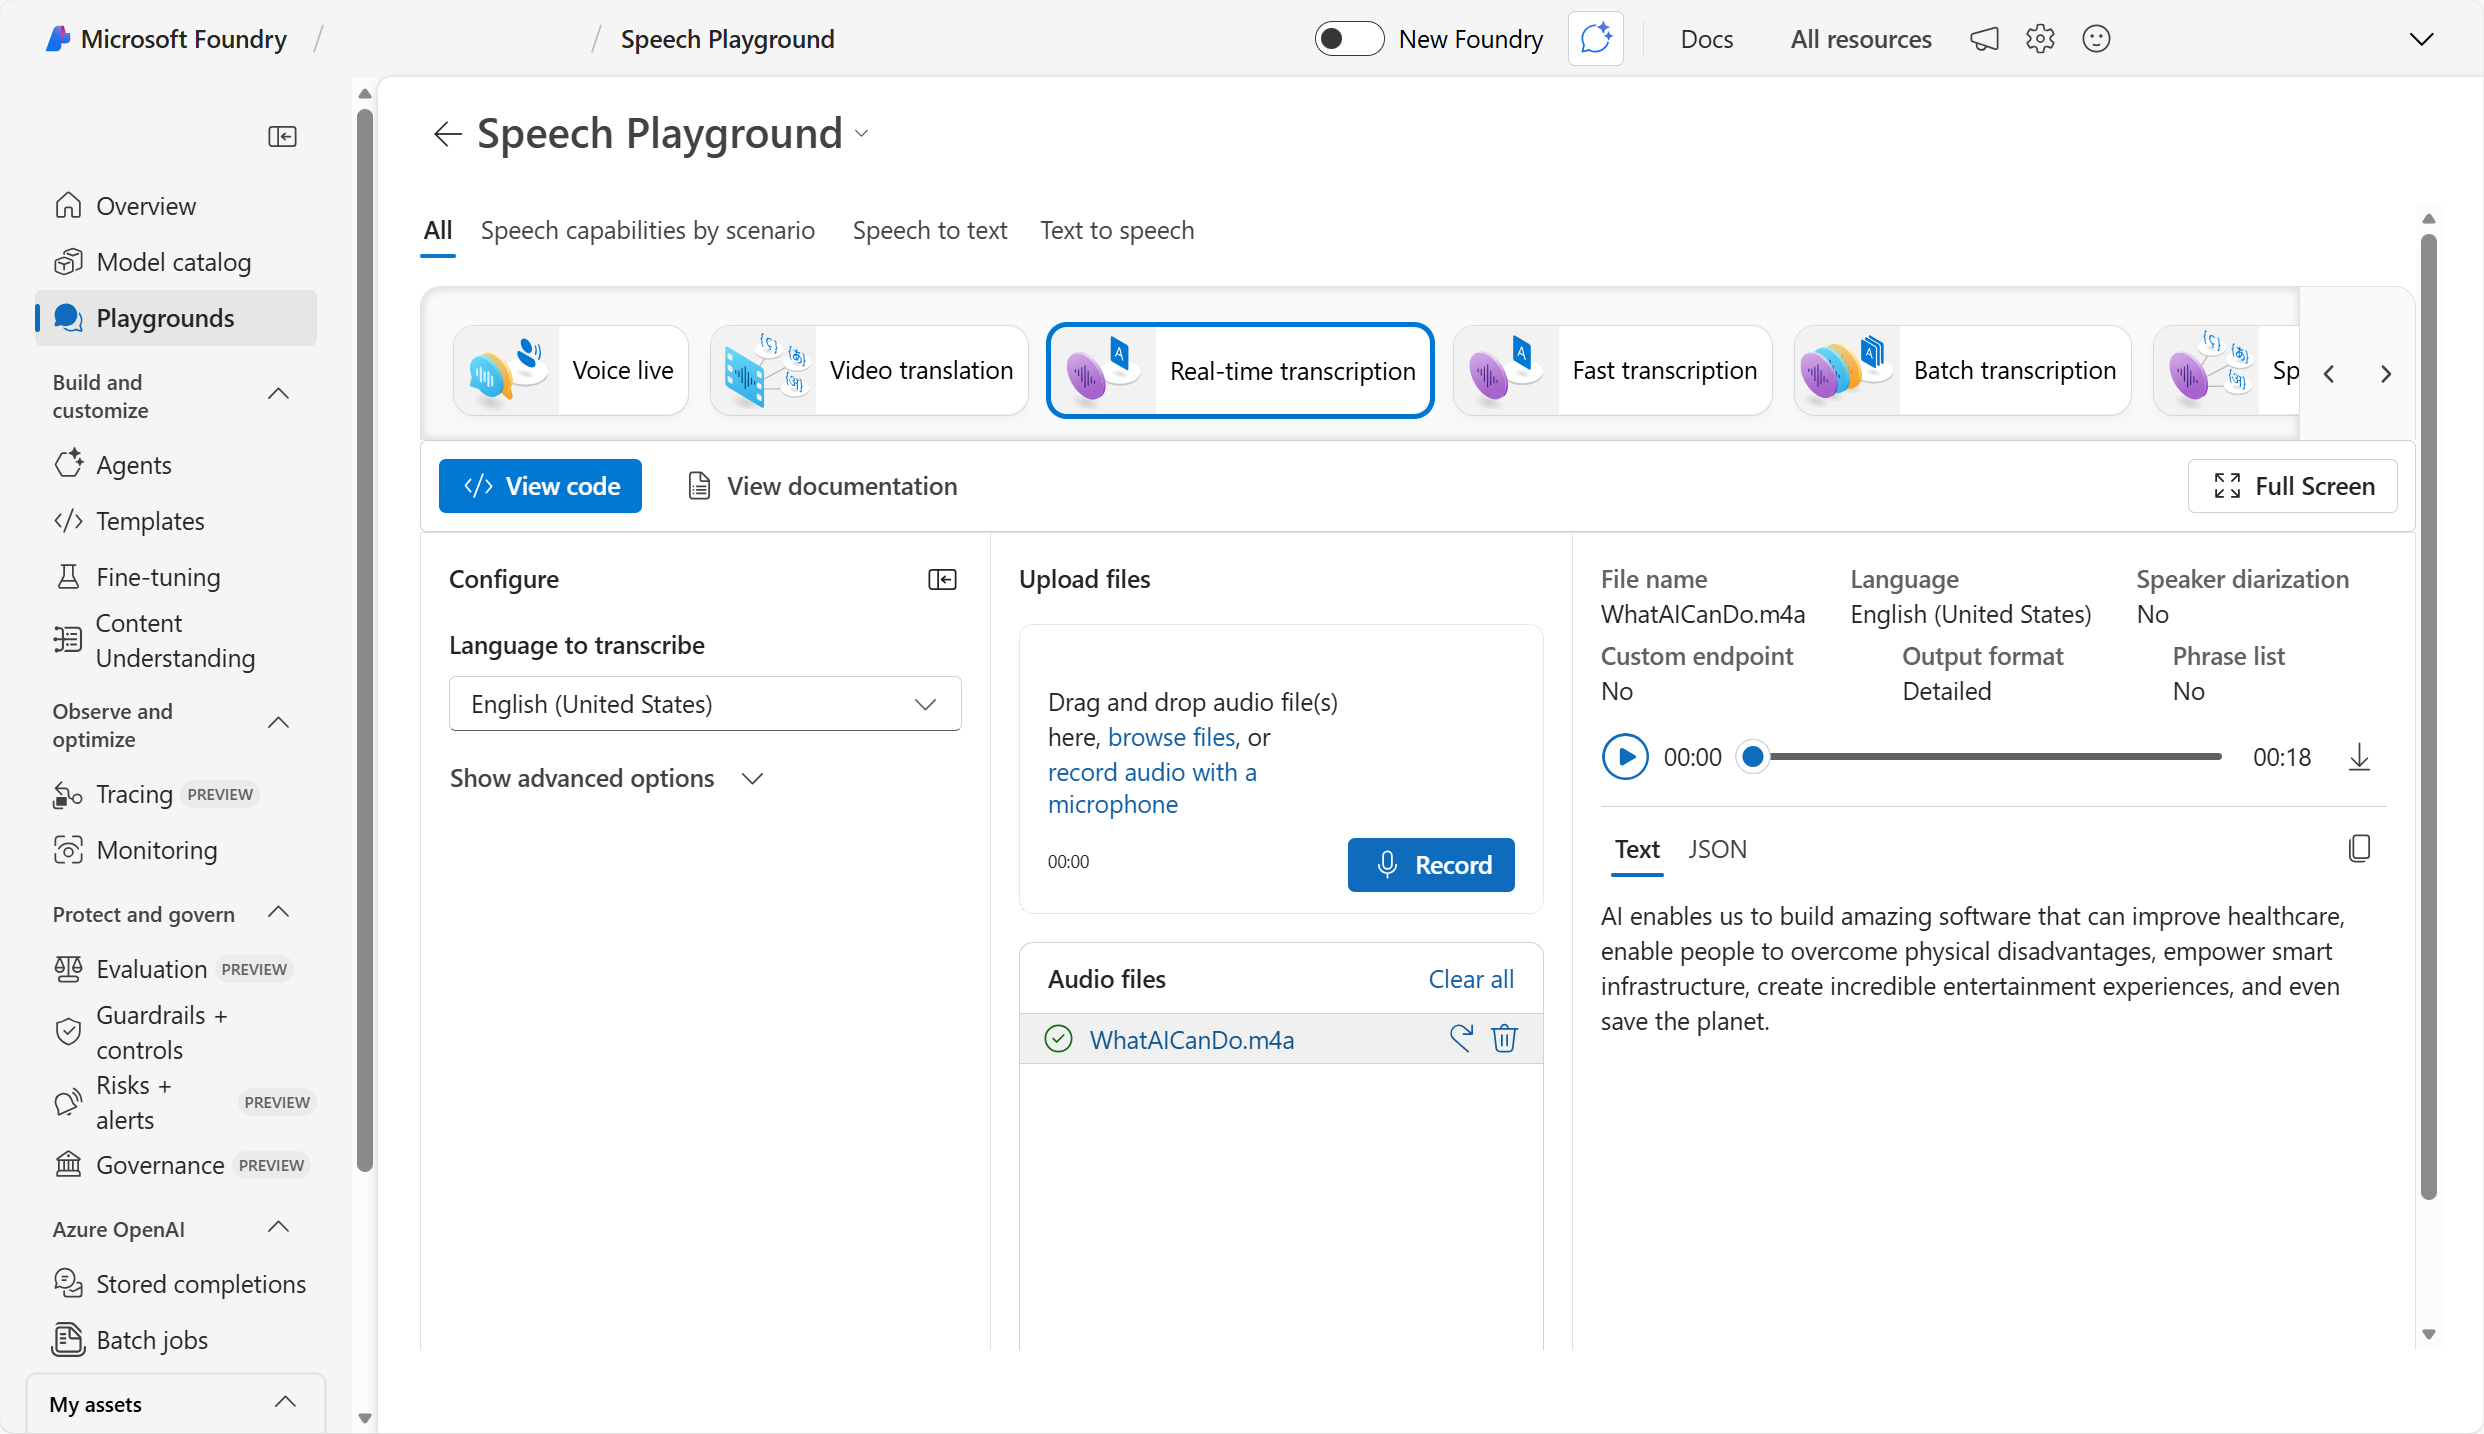The height and width of the screenshot is (1434, 2484).
Task: Play the WhatAICanDo audio file
Action: (1625, 757)
